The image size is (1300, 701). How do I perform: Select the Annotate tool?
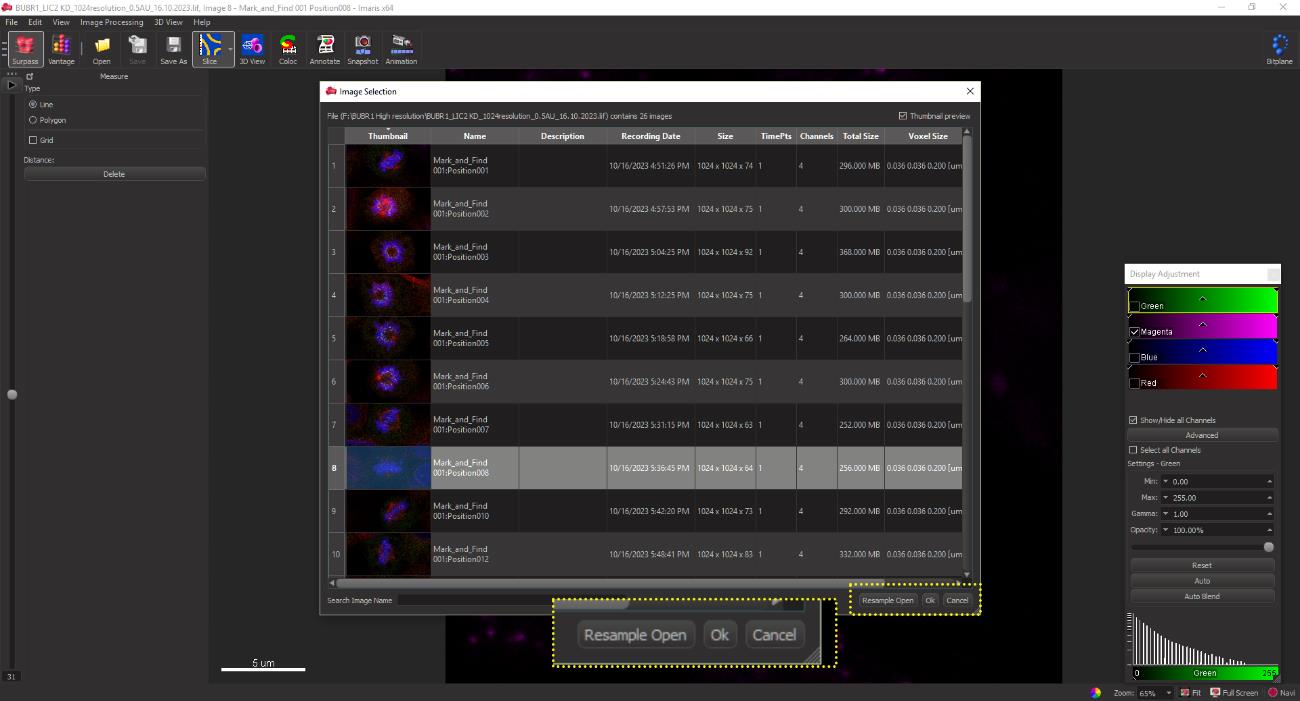click(x=325, y=49)
